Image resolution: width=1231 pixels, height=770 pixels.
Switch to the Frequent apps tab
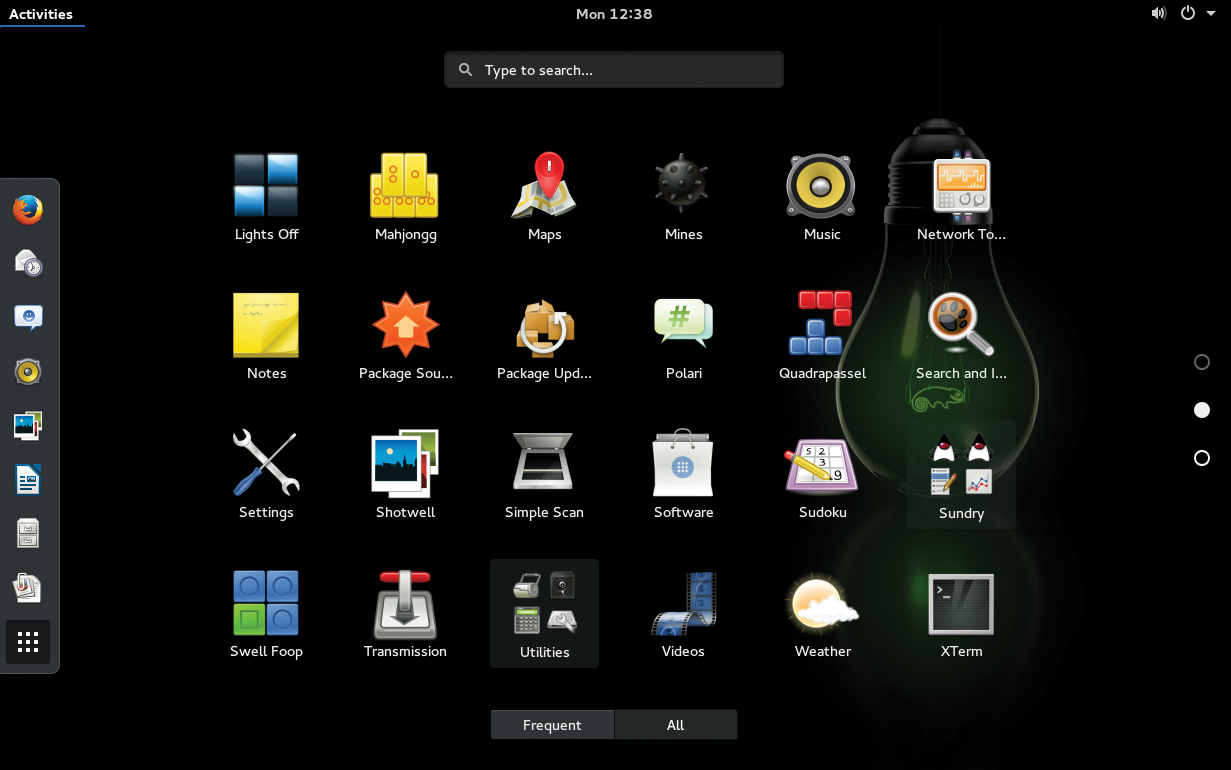(x=552, y=725)
